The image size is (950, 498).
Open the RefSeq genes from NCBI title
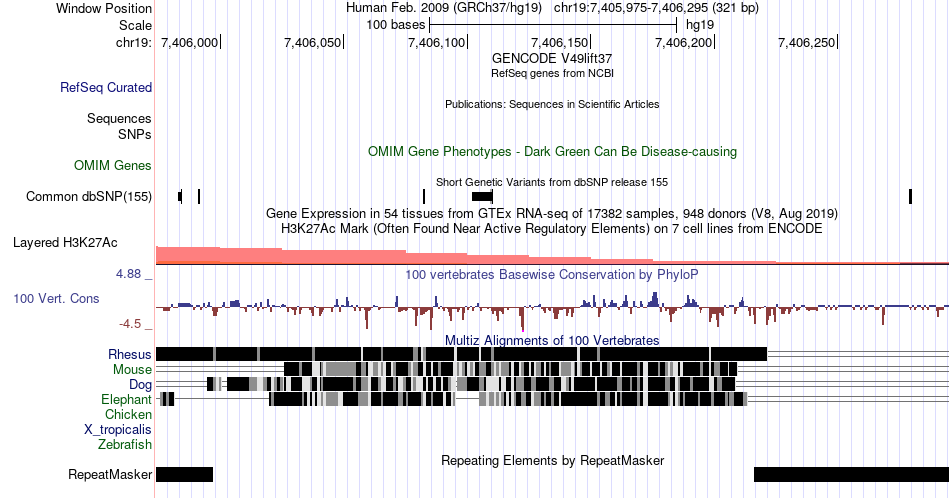coord(552,73)
